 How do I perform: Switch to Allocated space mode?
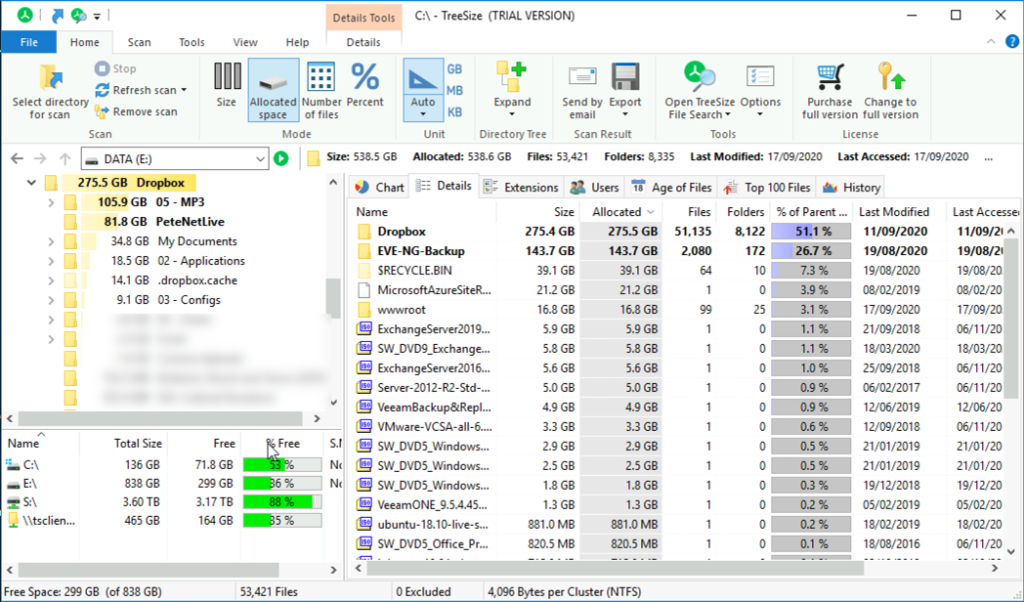pos(273,90)
